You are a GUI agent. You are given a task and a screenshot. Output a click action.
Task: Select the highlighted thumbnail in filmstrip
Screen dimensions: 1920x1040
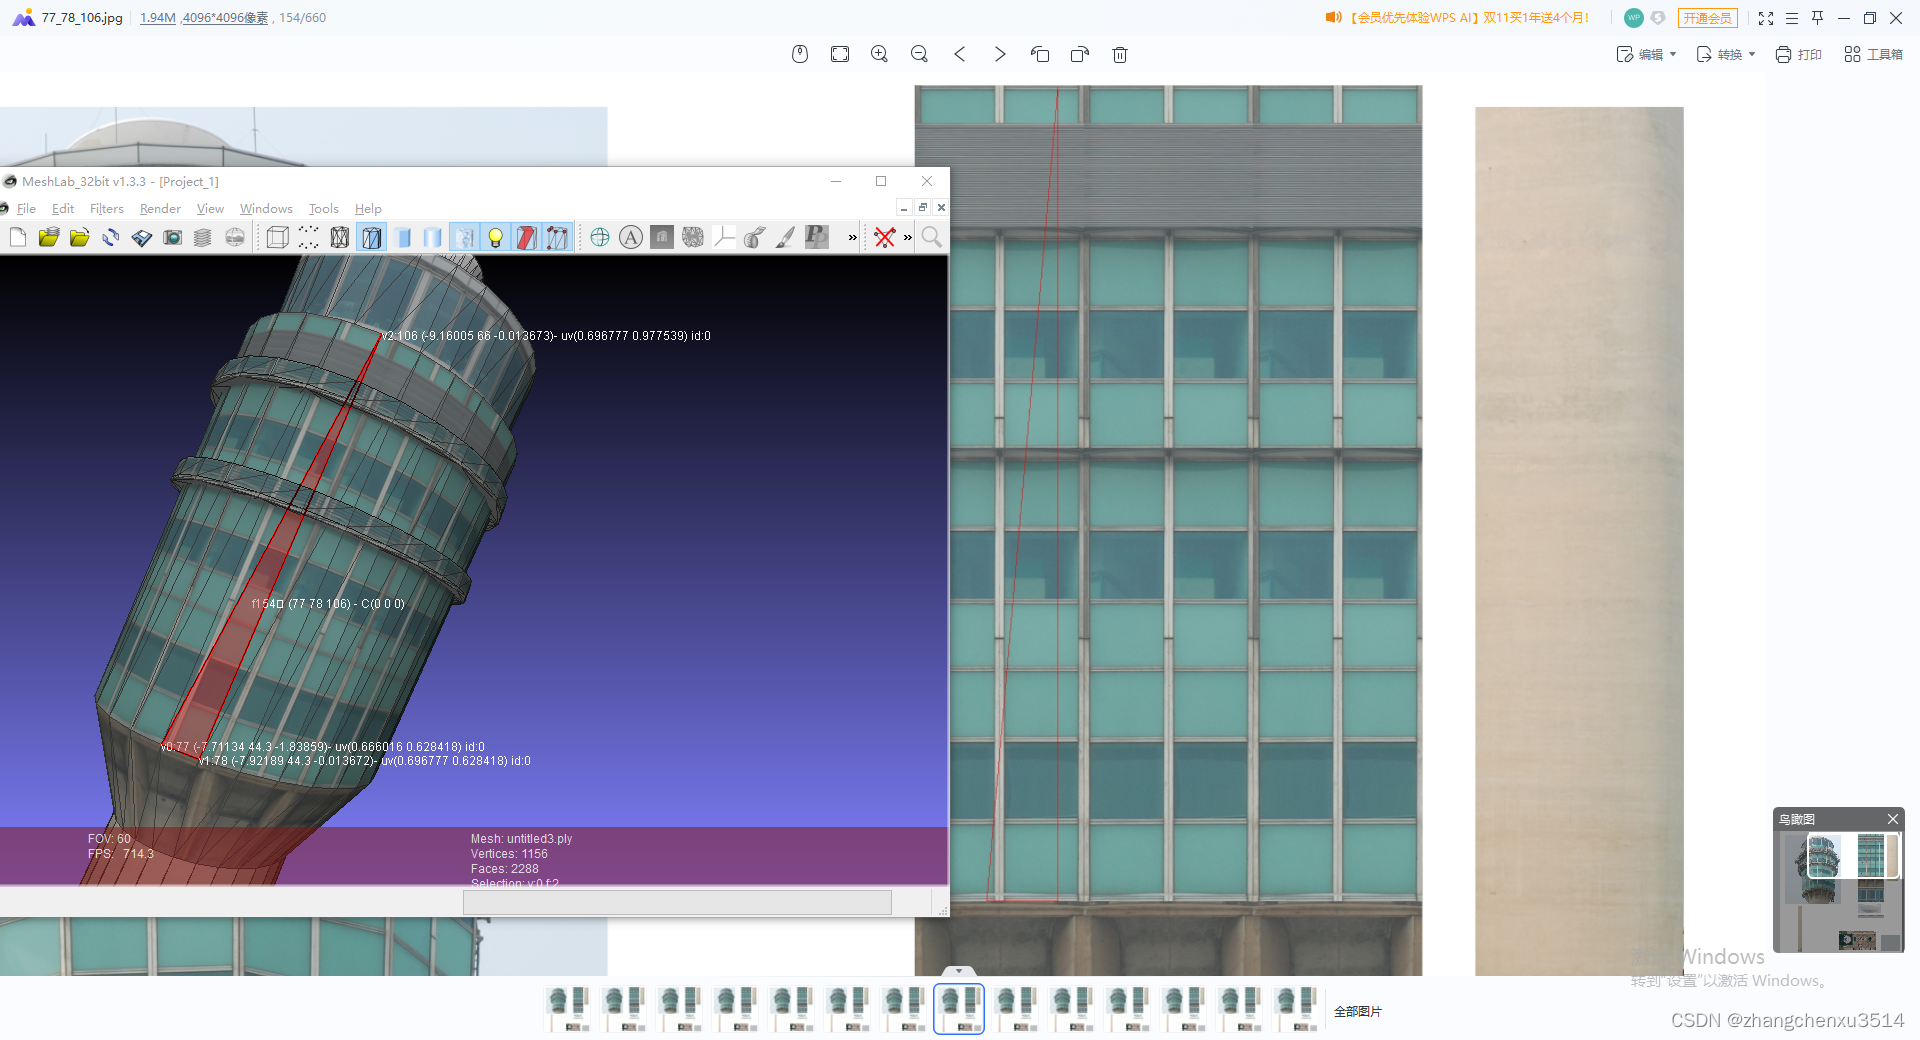coord(959,1008)
